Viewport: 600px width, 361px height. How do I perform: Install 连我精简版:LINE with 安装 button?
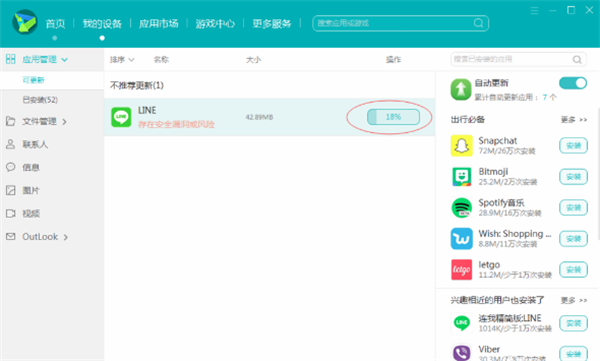[573, 323]
